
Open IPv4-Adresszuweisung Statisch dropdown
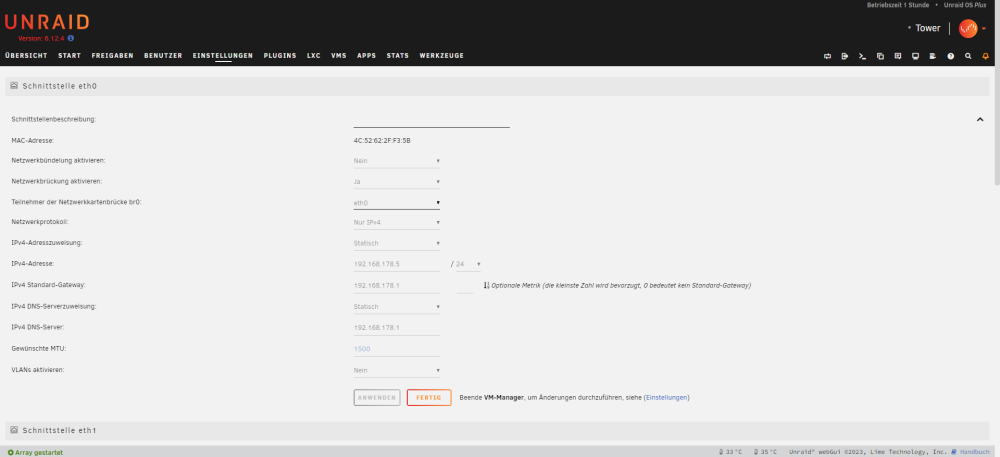coord(397,243)
